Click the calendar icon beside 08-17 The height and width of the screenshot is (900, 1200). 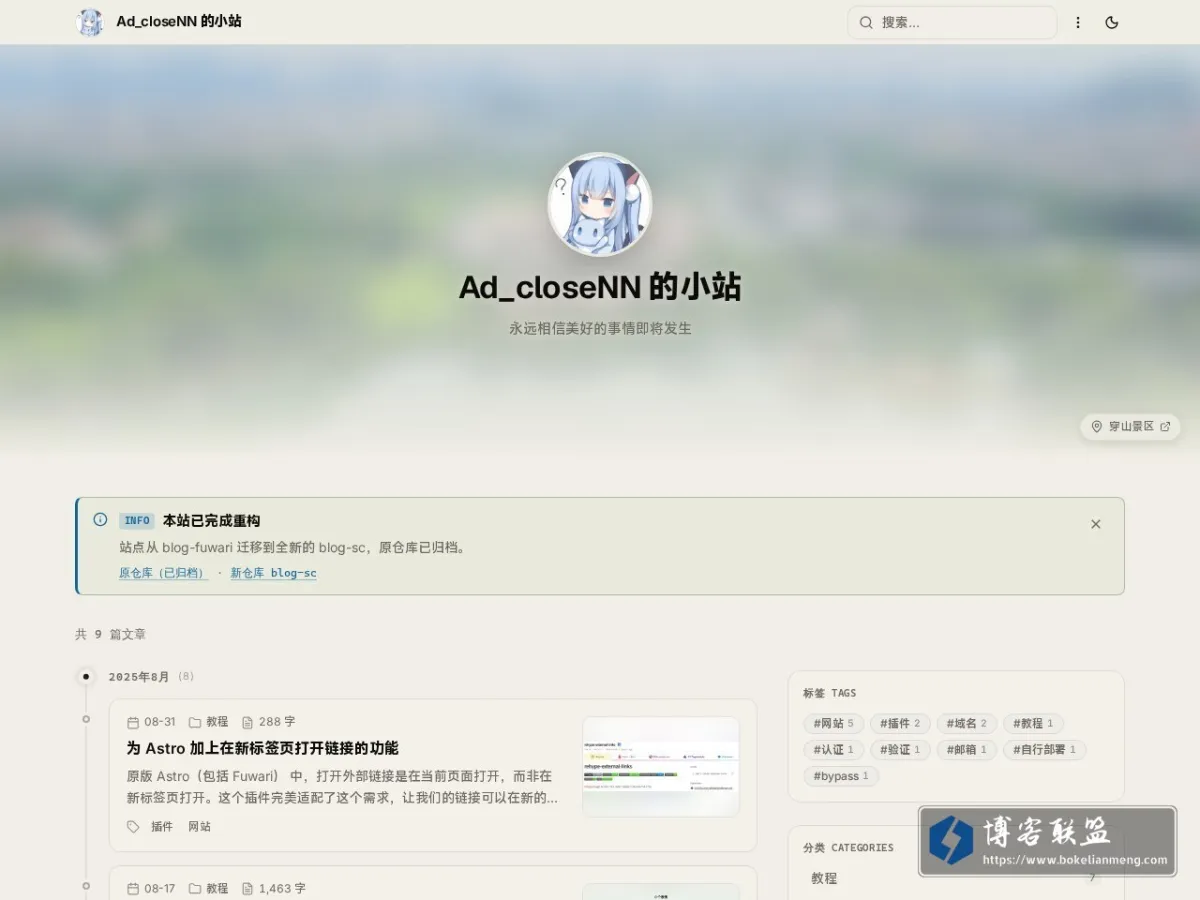(133, 888)
